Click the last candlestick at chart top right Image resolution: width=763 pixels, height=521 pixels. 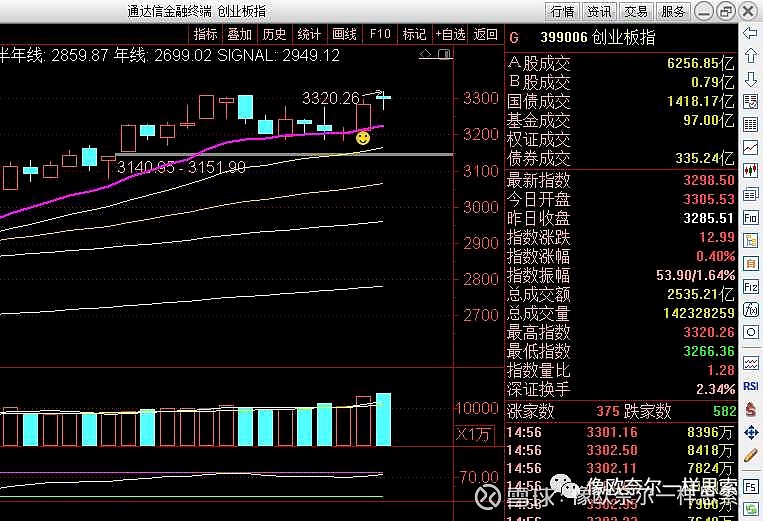[383, 99]
